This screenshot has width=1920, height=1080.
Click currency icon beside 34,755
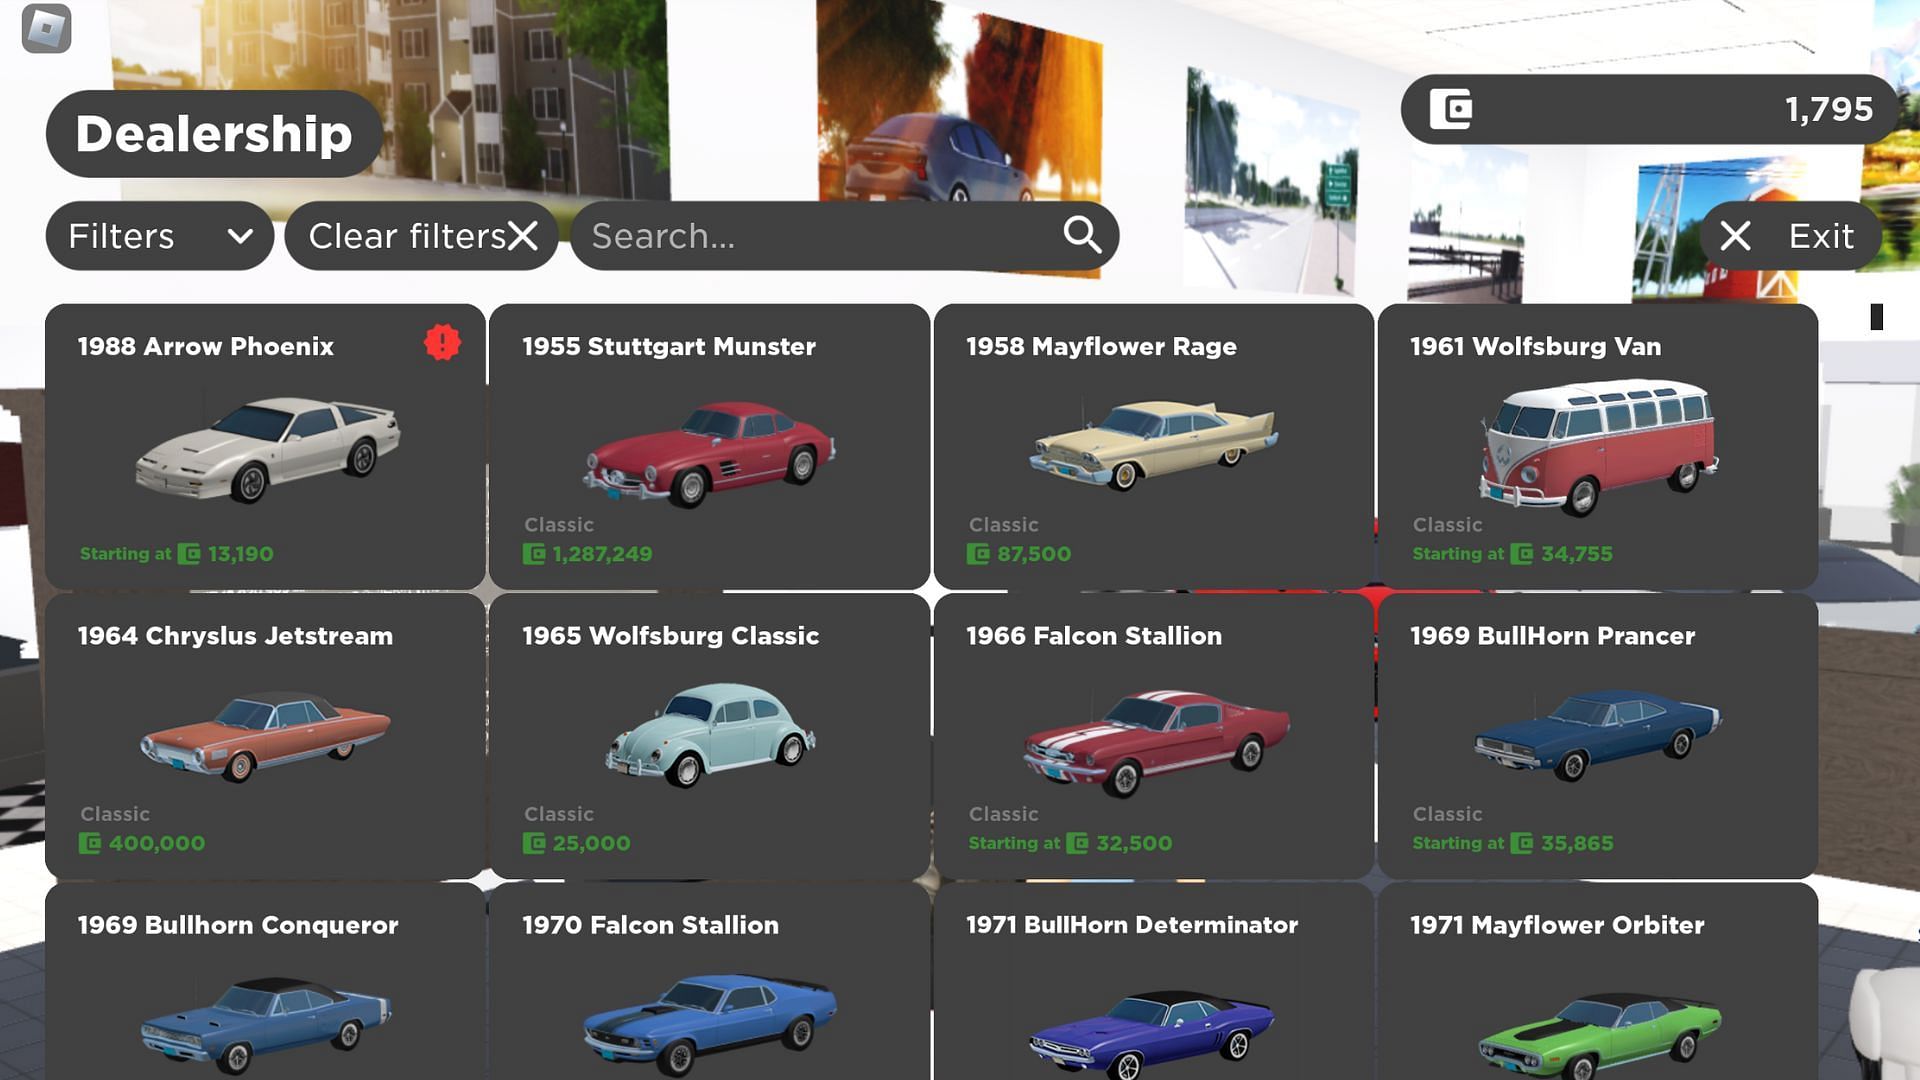(x=1522, y=554)
